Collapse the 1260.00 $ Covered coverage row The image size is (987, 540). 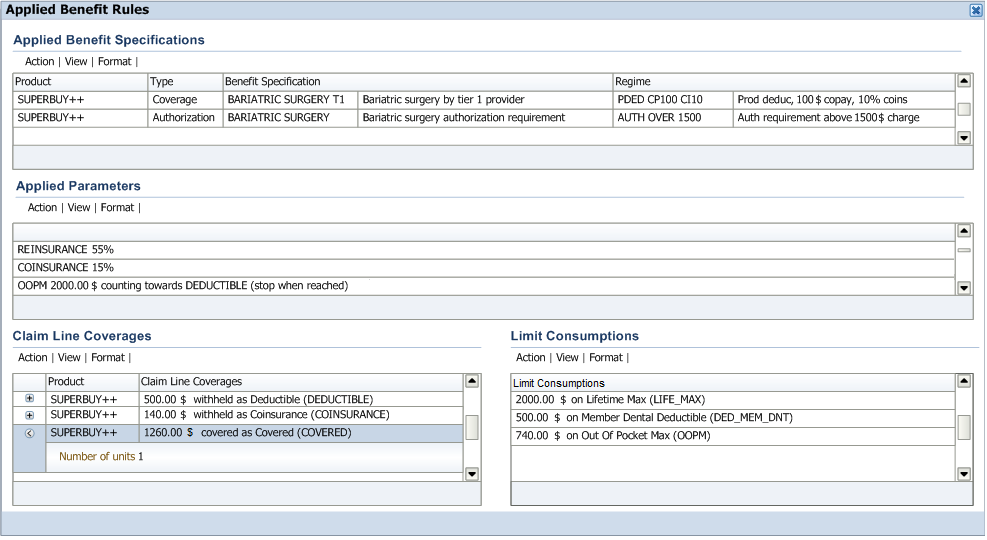[x=30, y=433]
